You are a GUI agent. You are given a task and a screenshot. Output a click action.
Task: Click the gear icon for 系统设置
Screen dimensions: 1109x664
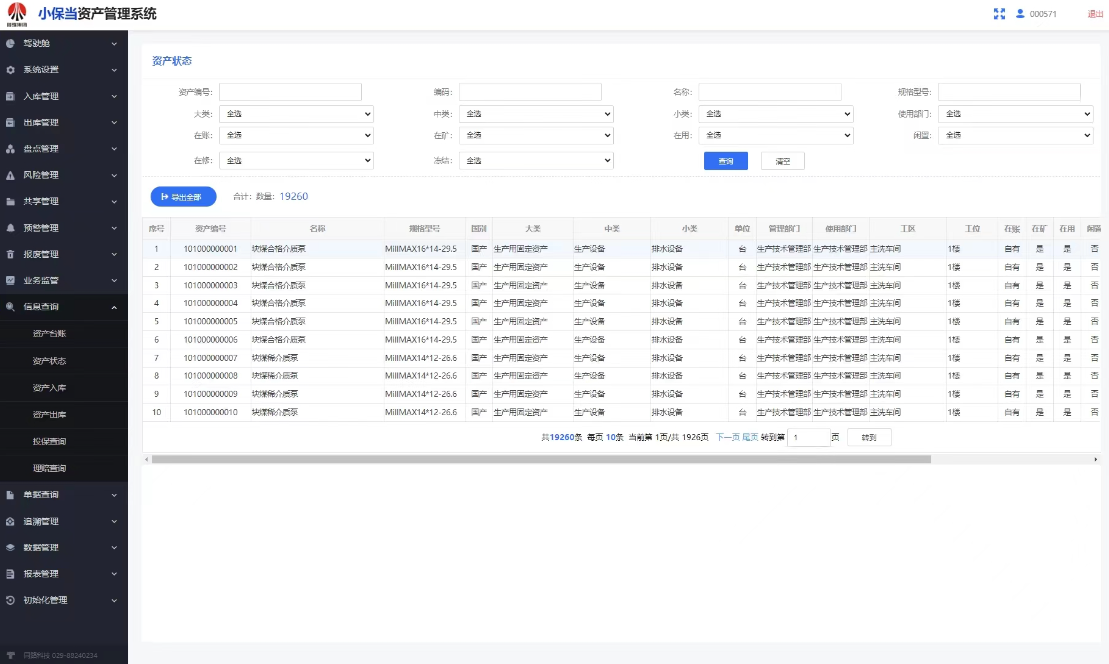(x=10, y=70)
